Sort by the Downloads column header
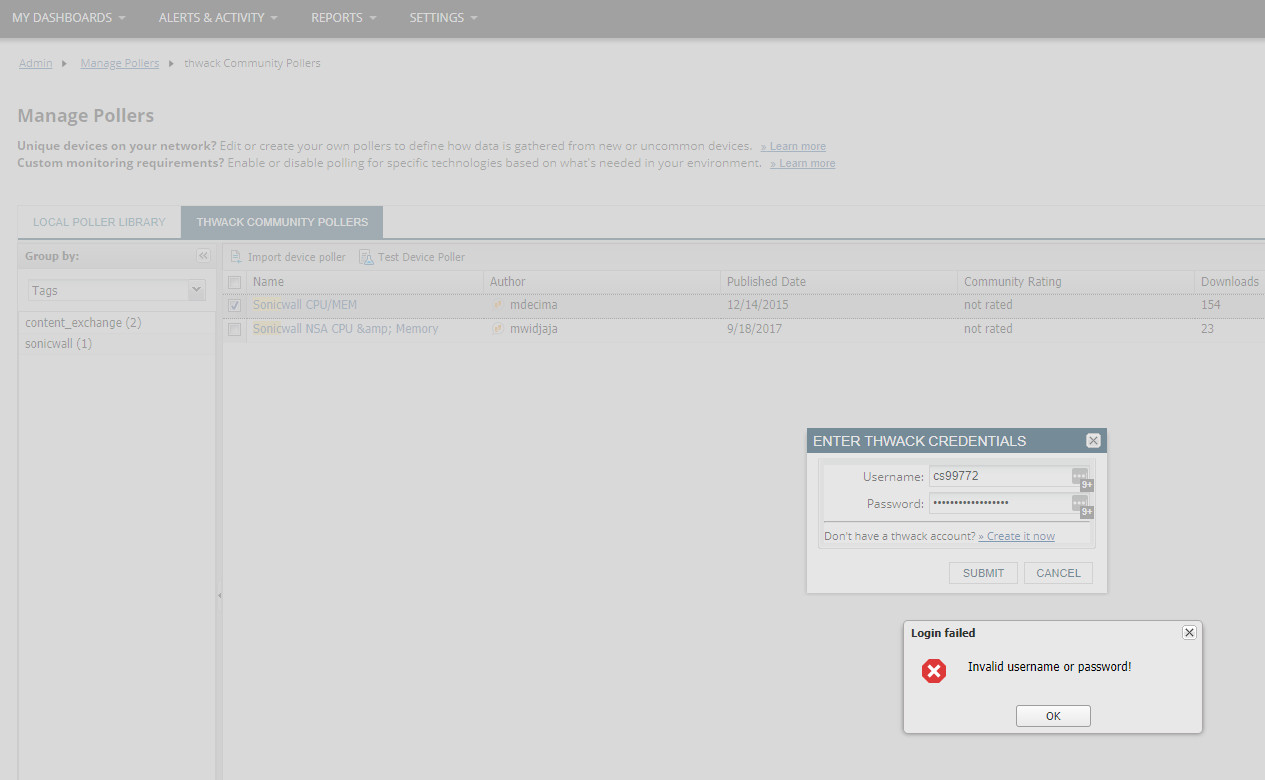 tap(1229, 282)
